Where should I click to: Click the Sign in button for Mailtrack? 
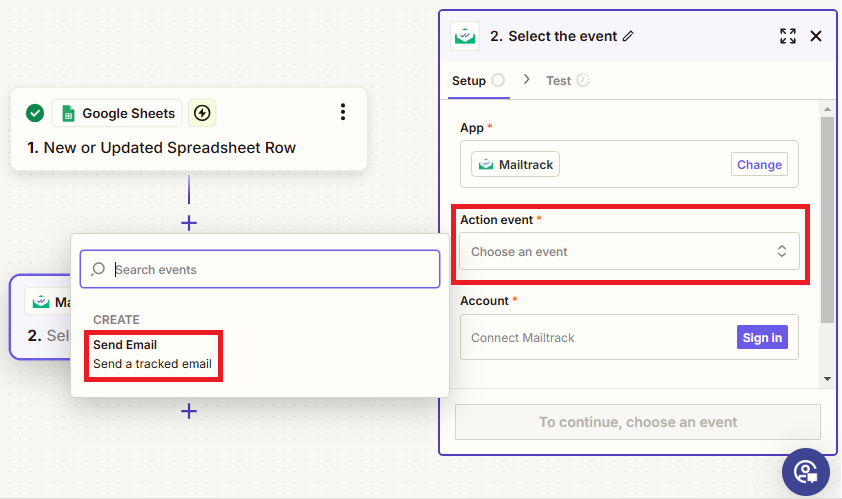(x=762, y=338)
